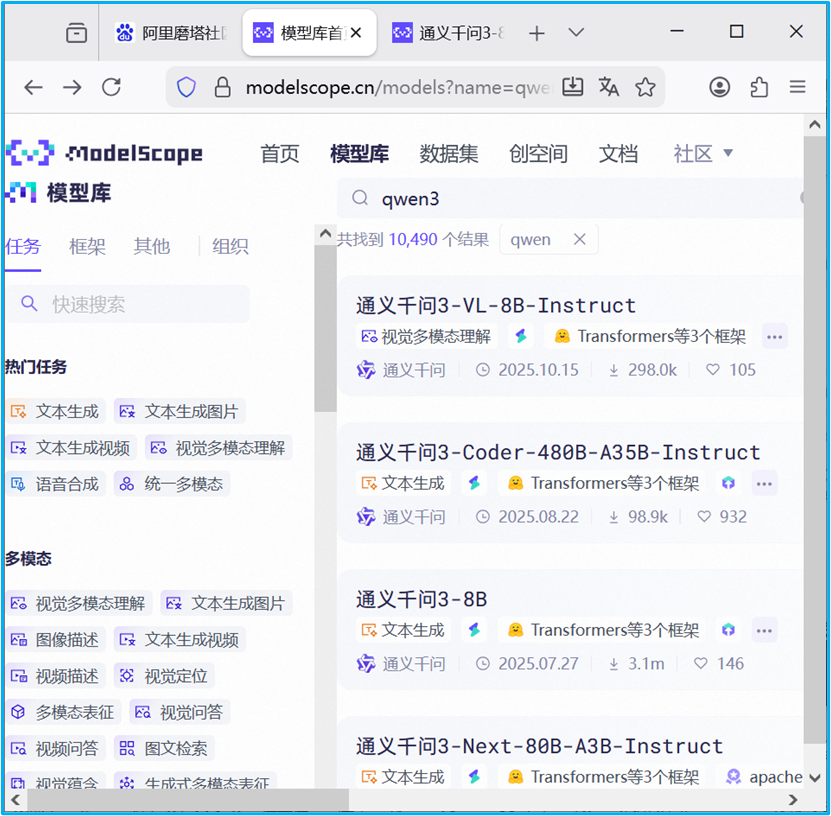Image resolution: width=831 pixels, height=816 pixels.
Task: Open 数据集 in the top navigation
Action: tap(448, 154)
